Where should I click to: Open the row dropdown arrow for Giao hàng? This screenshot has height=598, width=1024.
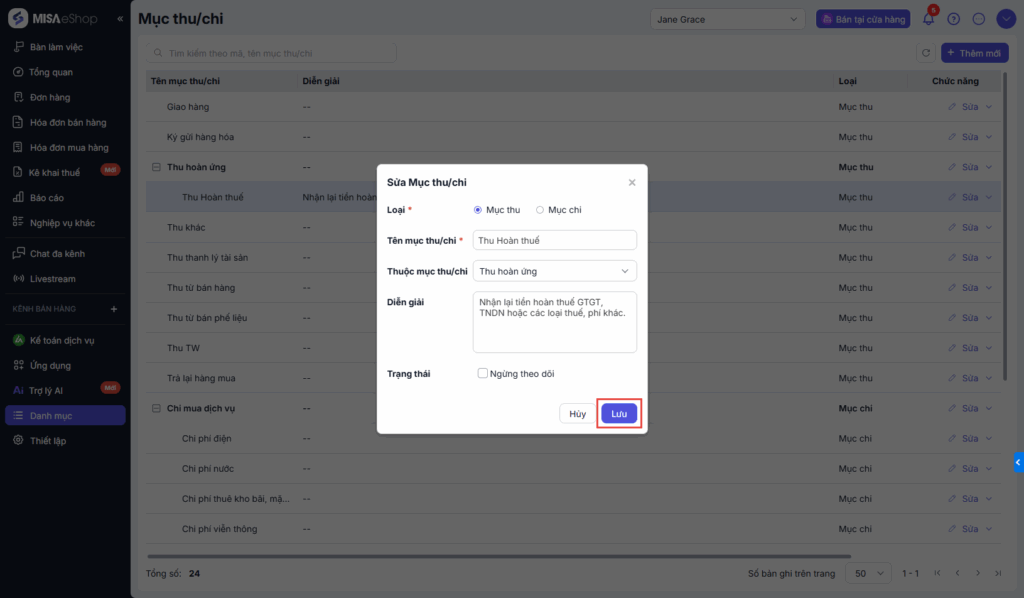point(989,106)
